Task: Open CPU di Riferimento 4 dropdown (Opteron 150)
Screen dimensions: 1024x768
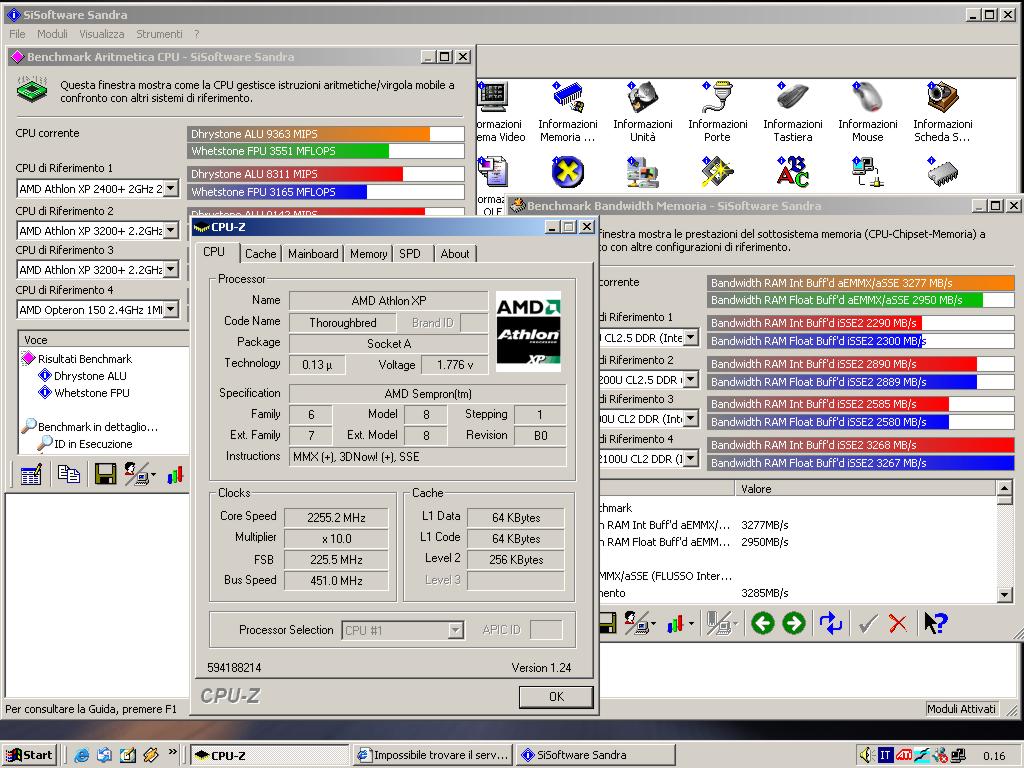Action: click(x=170, y=310)
